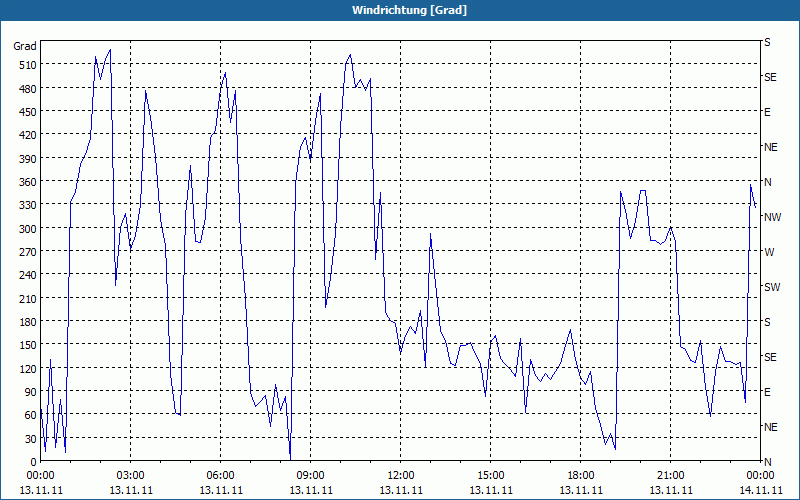Select the 06:00 time axis label
Screen dimensions: 800x500
point(220,476)
